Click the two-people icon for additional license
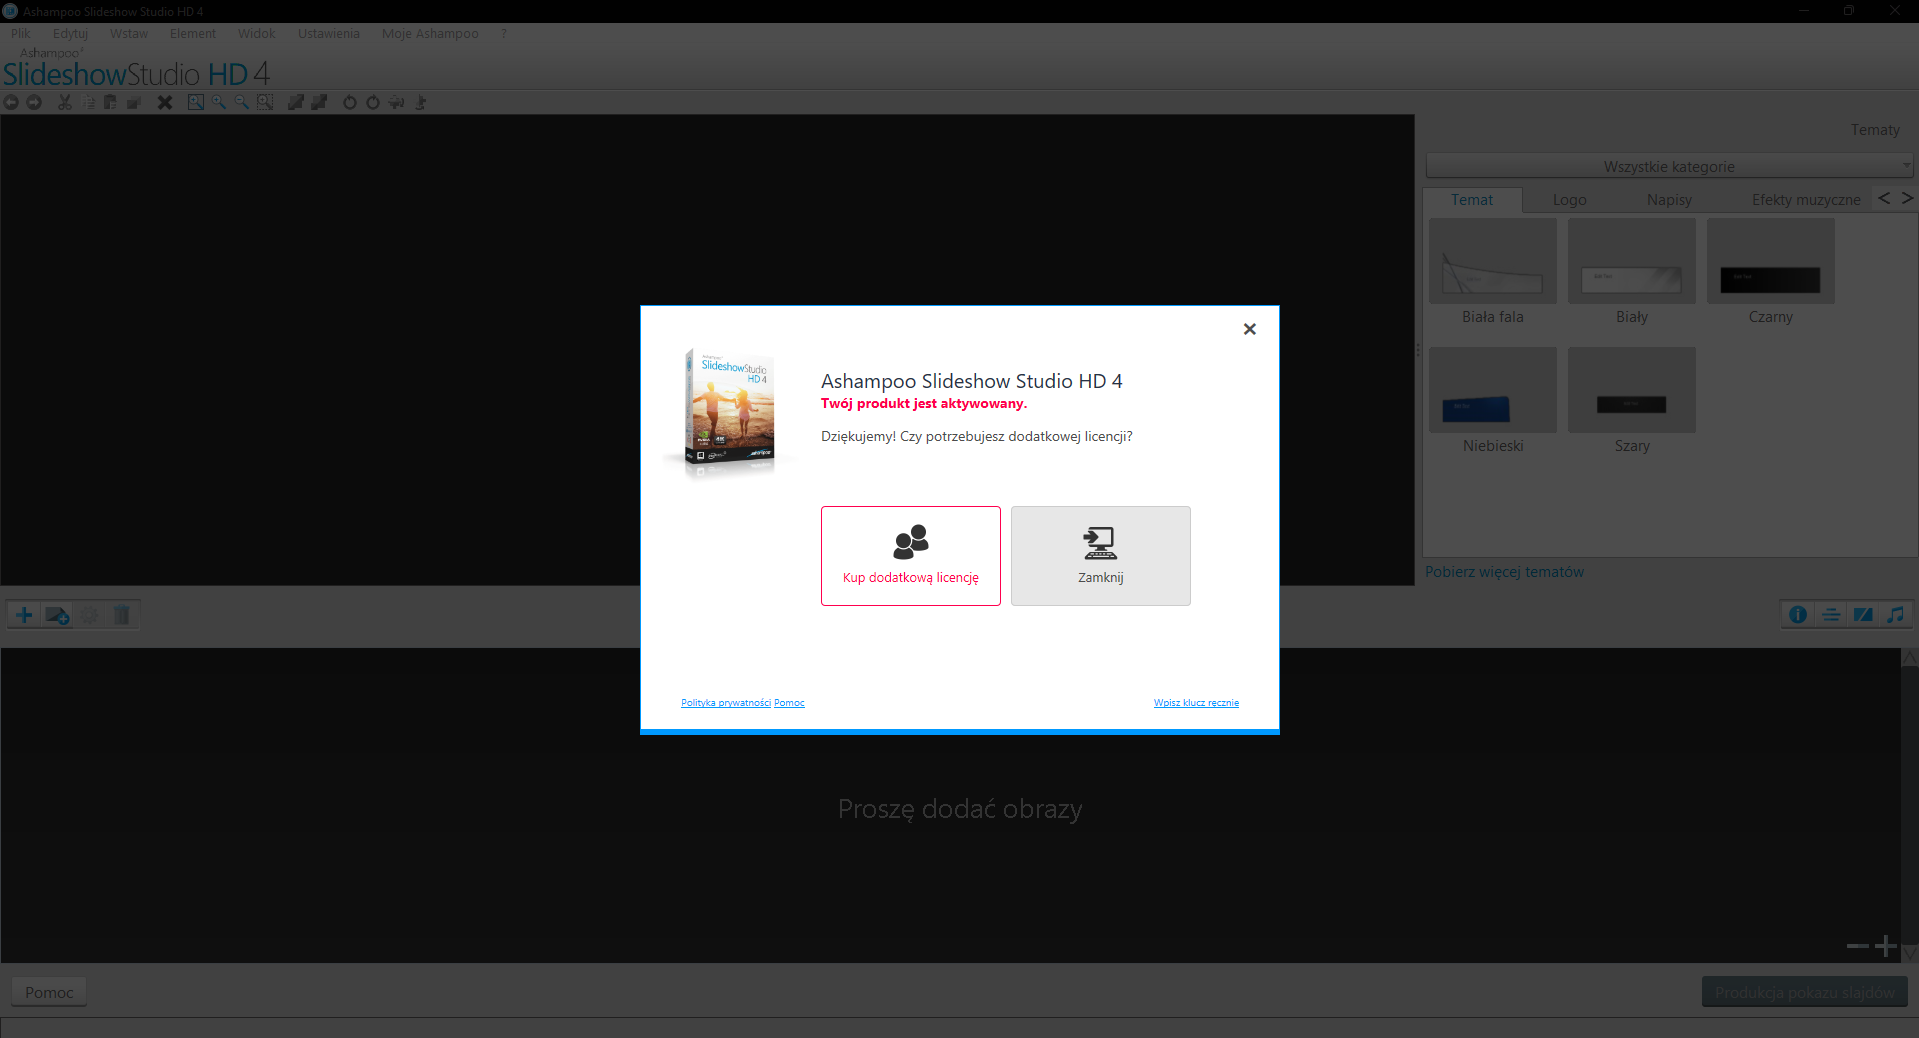 click(911, 542)
